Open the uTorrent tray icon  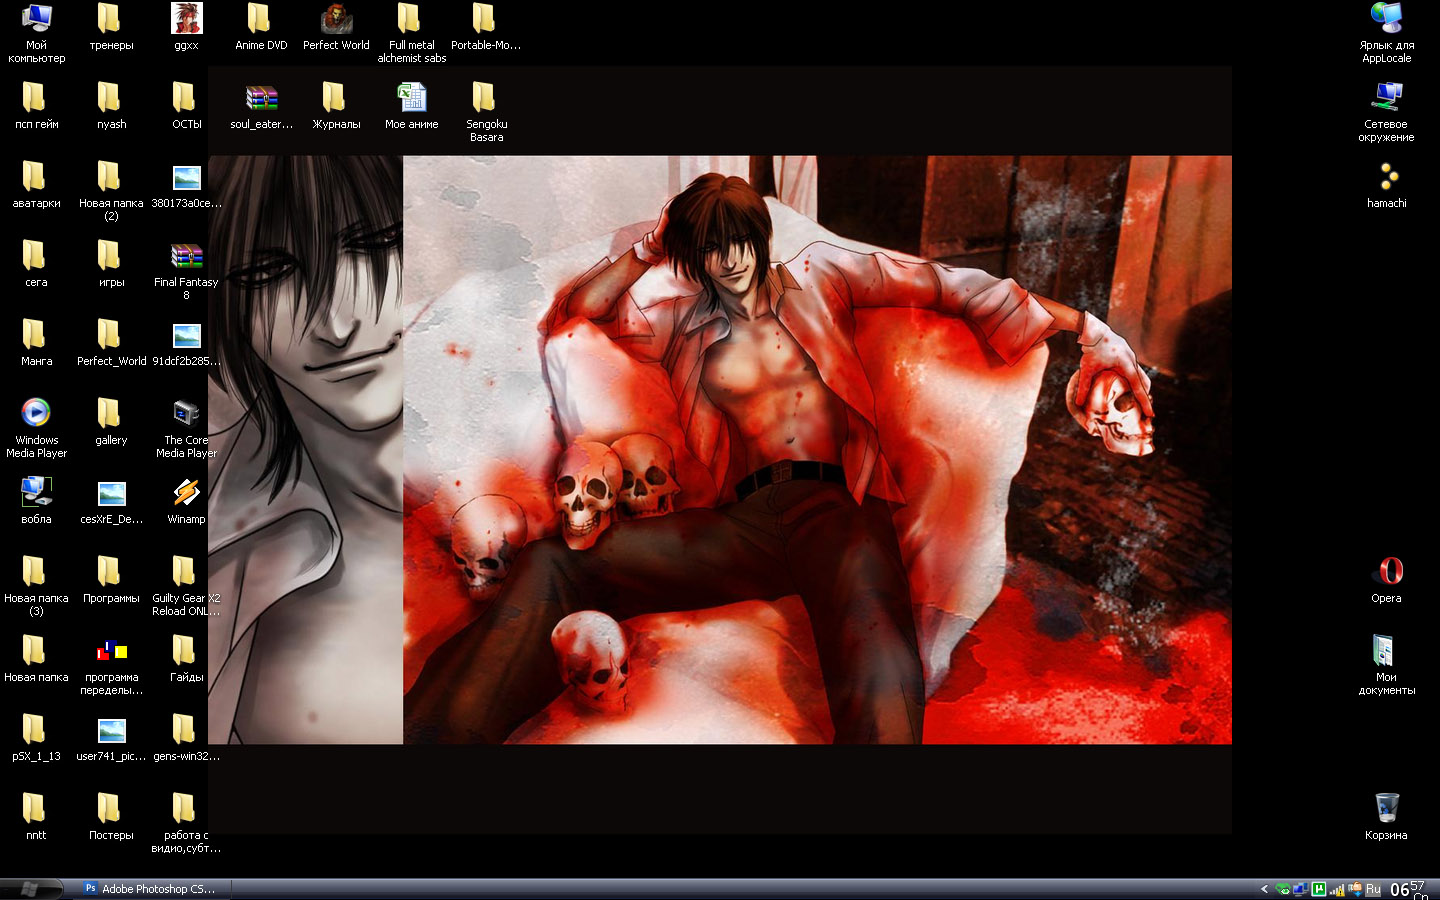tap(1319, 889)
